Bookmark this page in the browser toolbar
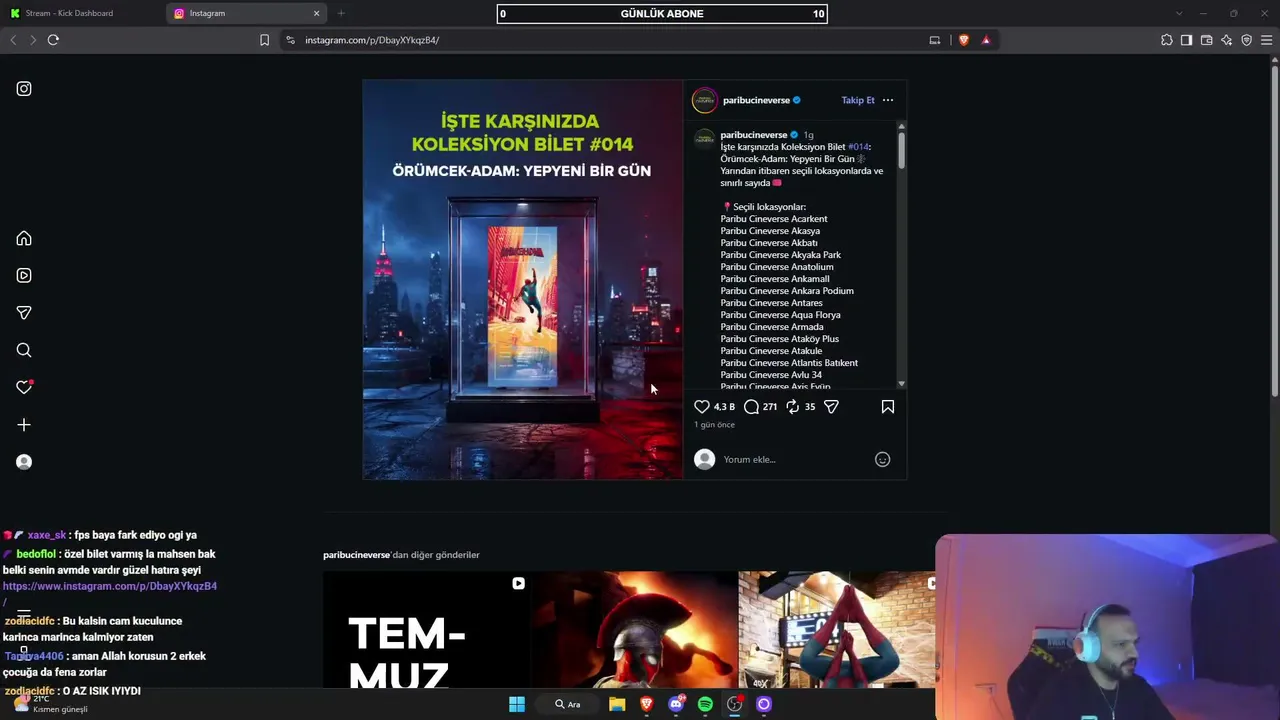Viewport: 1280px width, 720px height. 264,40
